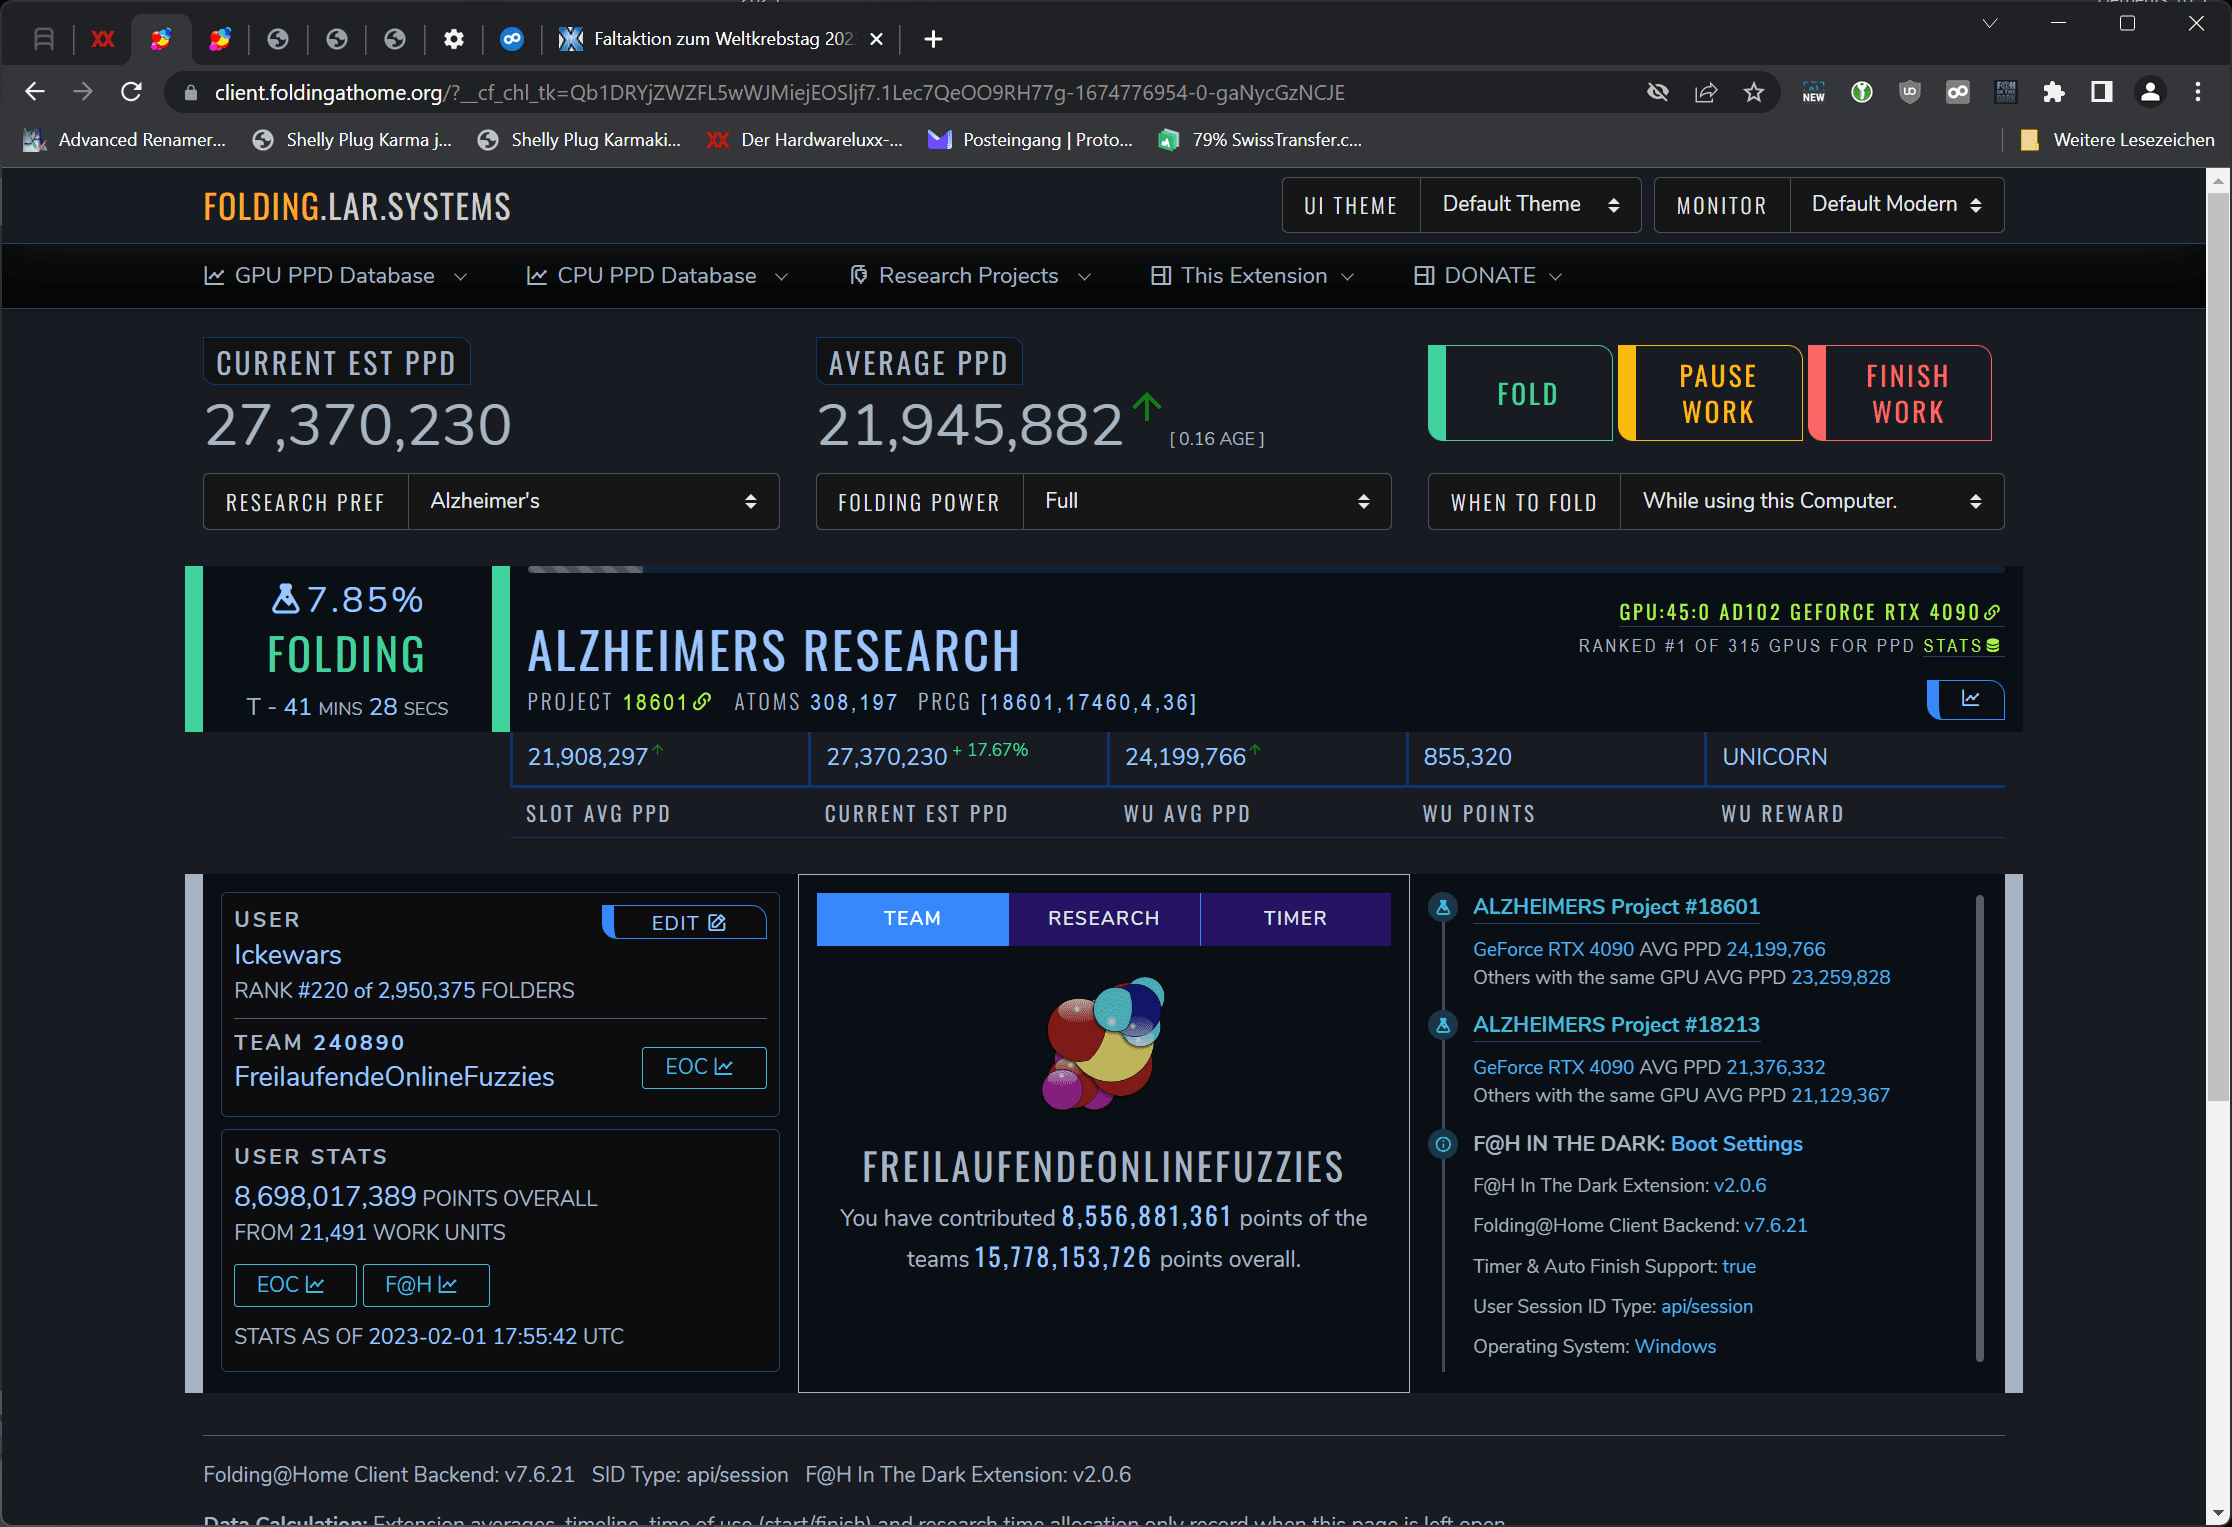This screenshot has height=1527, width=2232.
Task: Click the share page icon
Action: pos(1706,93)
